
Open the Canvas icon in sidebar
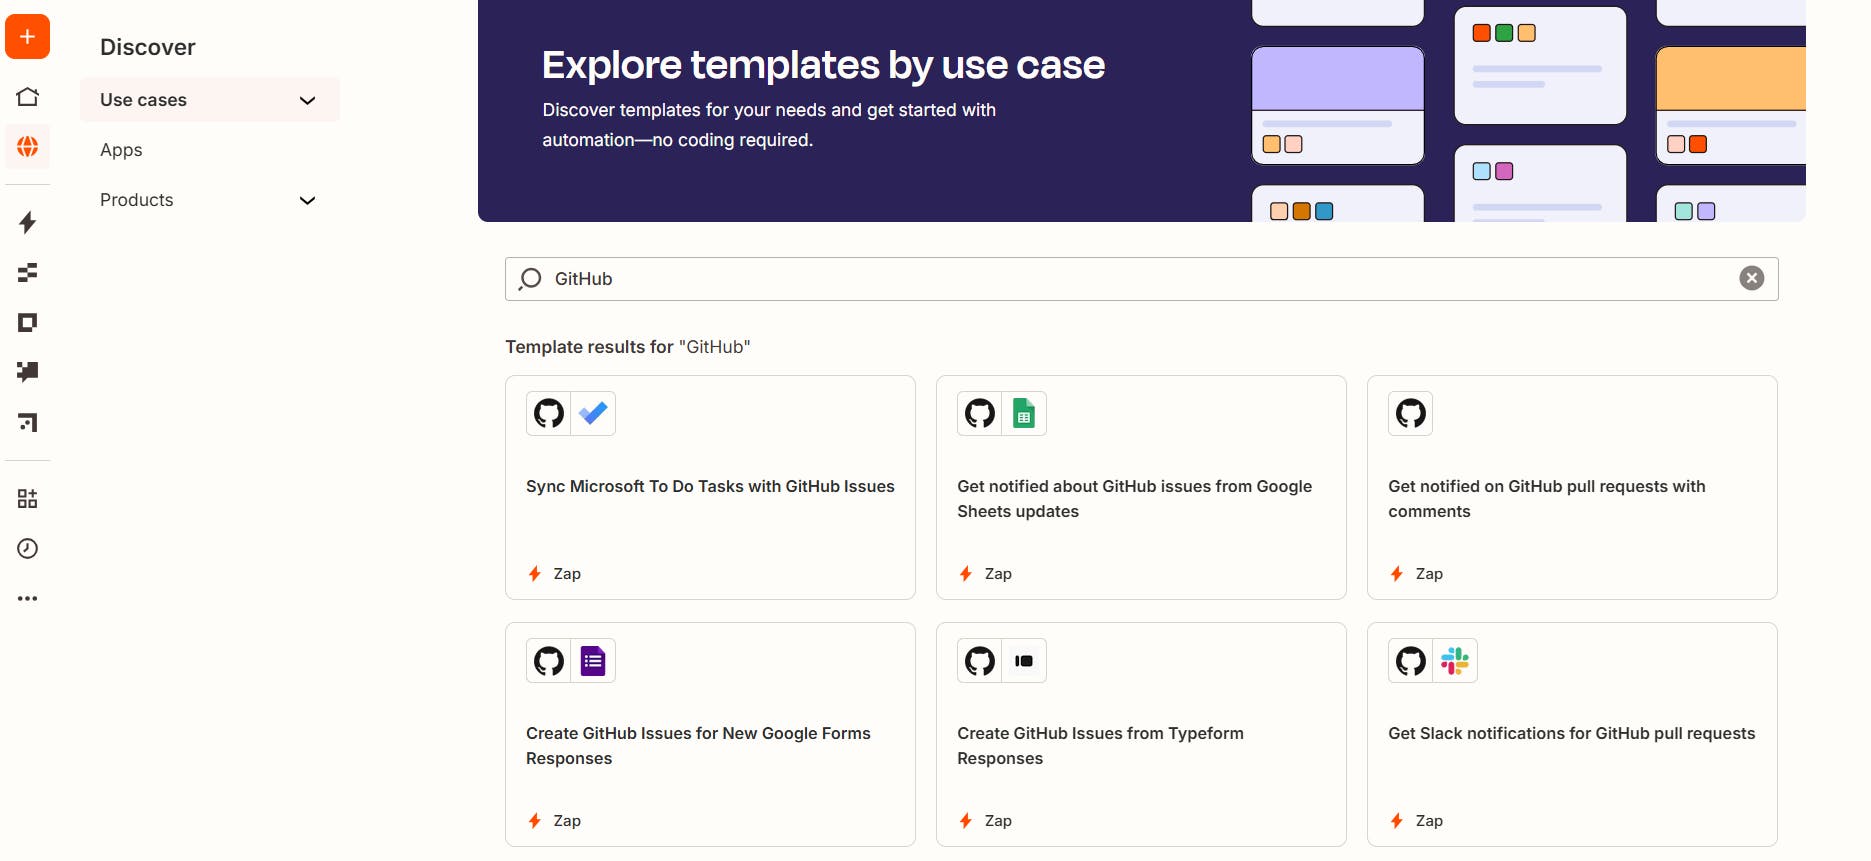point(27,422)
